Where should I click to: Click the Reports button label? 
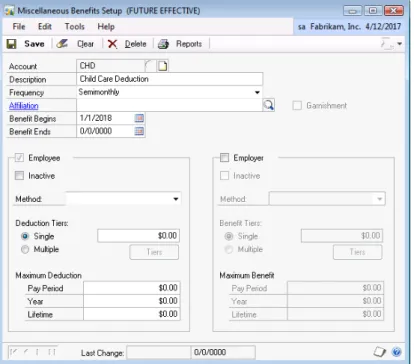click(x=189, y=44)
